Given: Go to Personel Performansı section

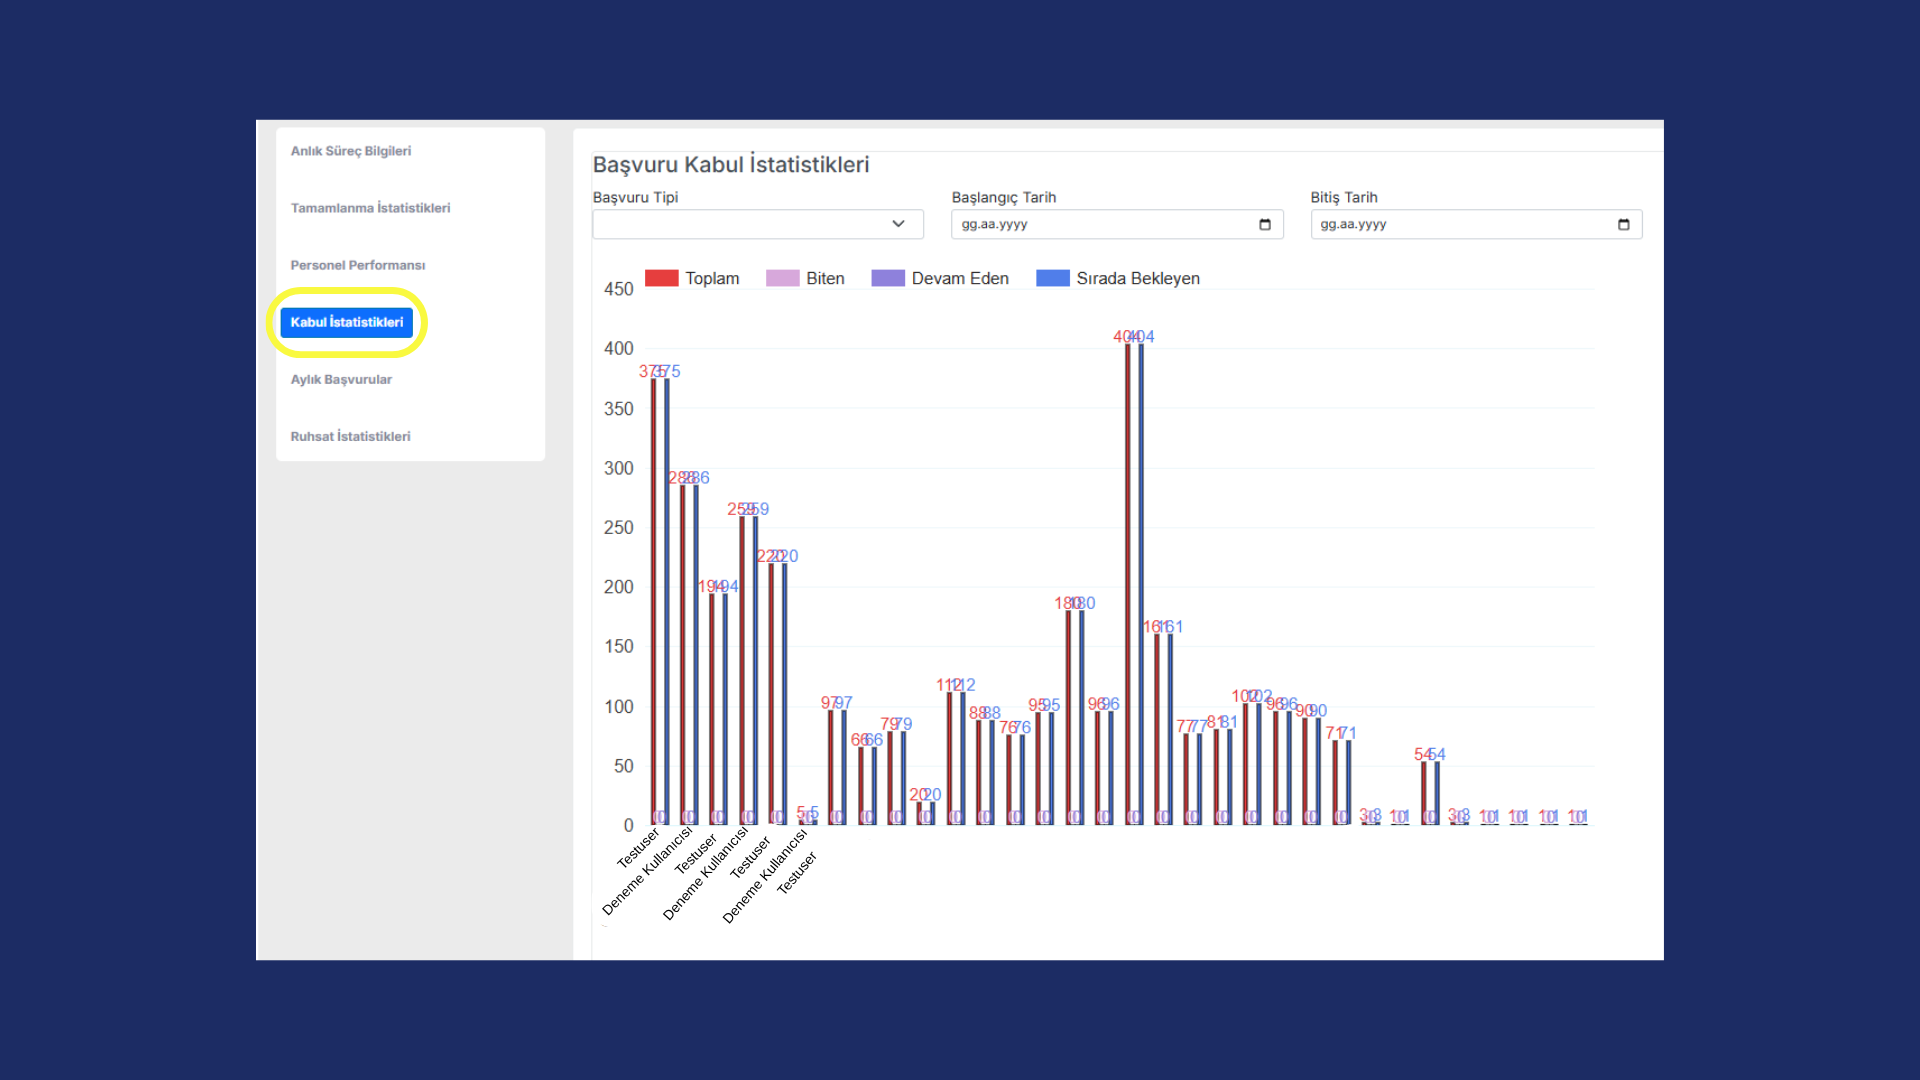Looking at the screenshot, I should (358, 265).
